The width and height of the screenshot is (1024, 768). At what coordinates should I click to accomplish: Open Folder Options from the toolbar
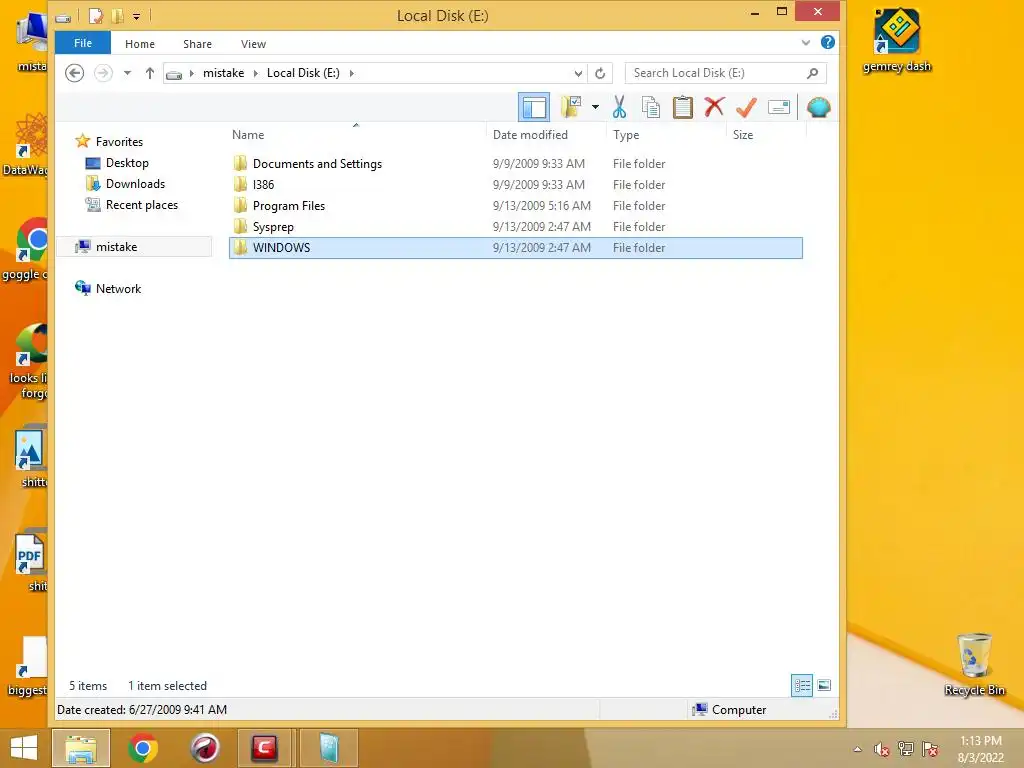(x=571, y=107)
